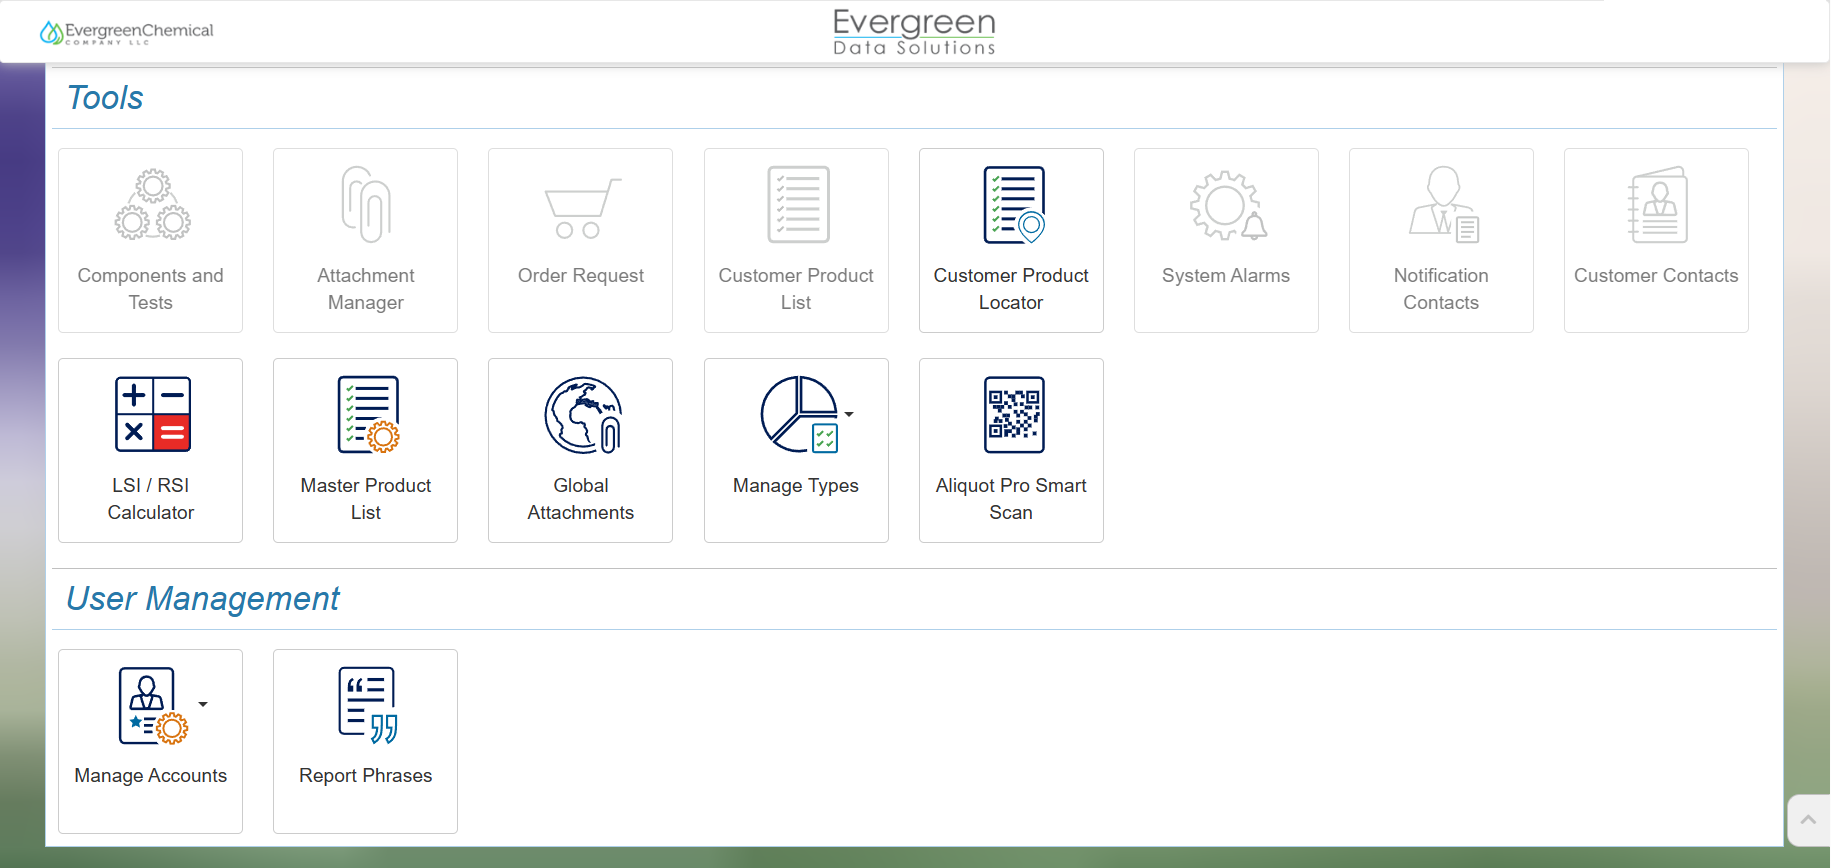Open the LSI / RSI Calculator icon
This screenshot has height=868, width=1831.
point(152,414)
